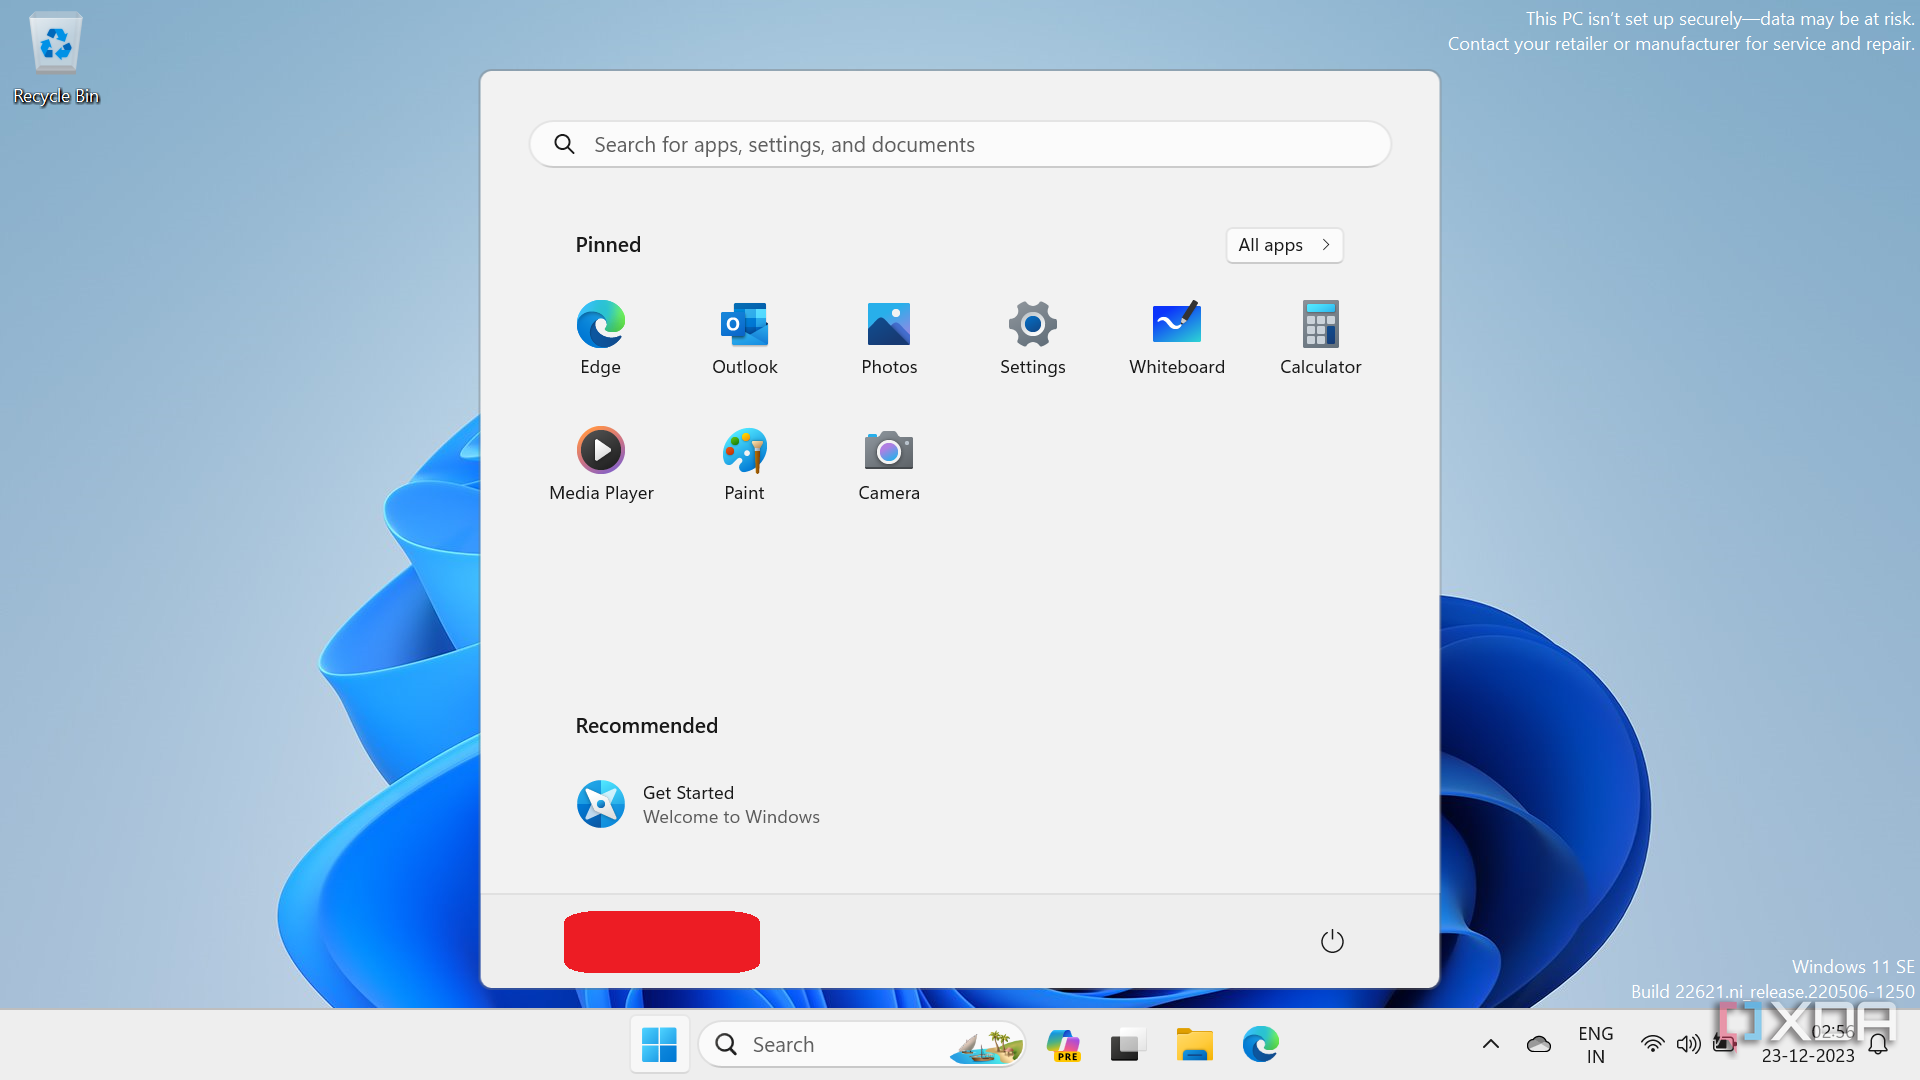Open Task View on taskbar
1920x1080 pixels.
pos(1126,1045)
